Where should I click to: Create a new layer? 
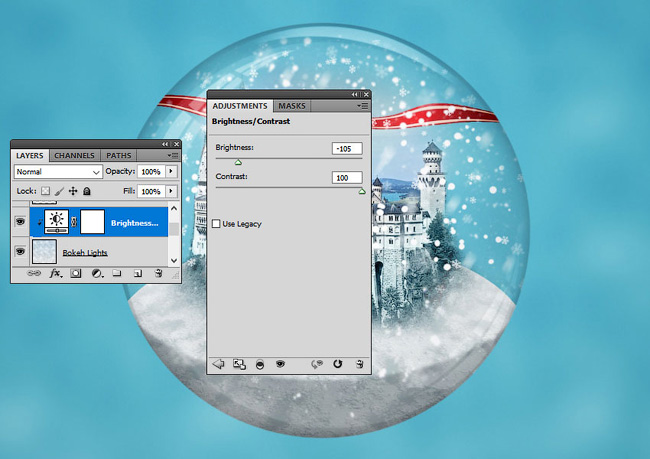(138, 274)
